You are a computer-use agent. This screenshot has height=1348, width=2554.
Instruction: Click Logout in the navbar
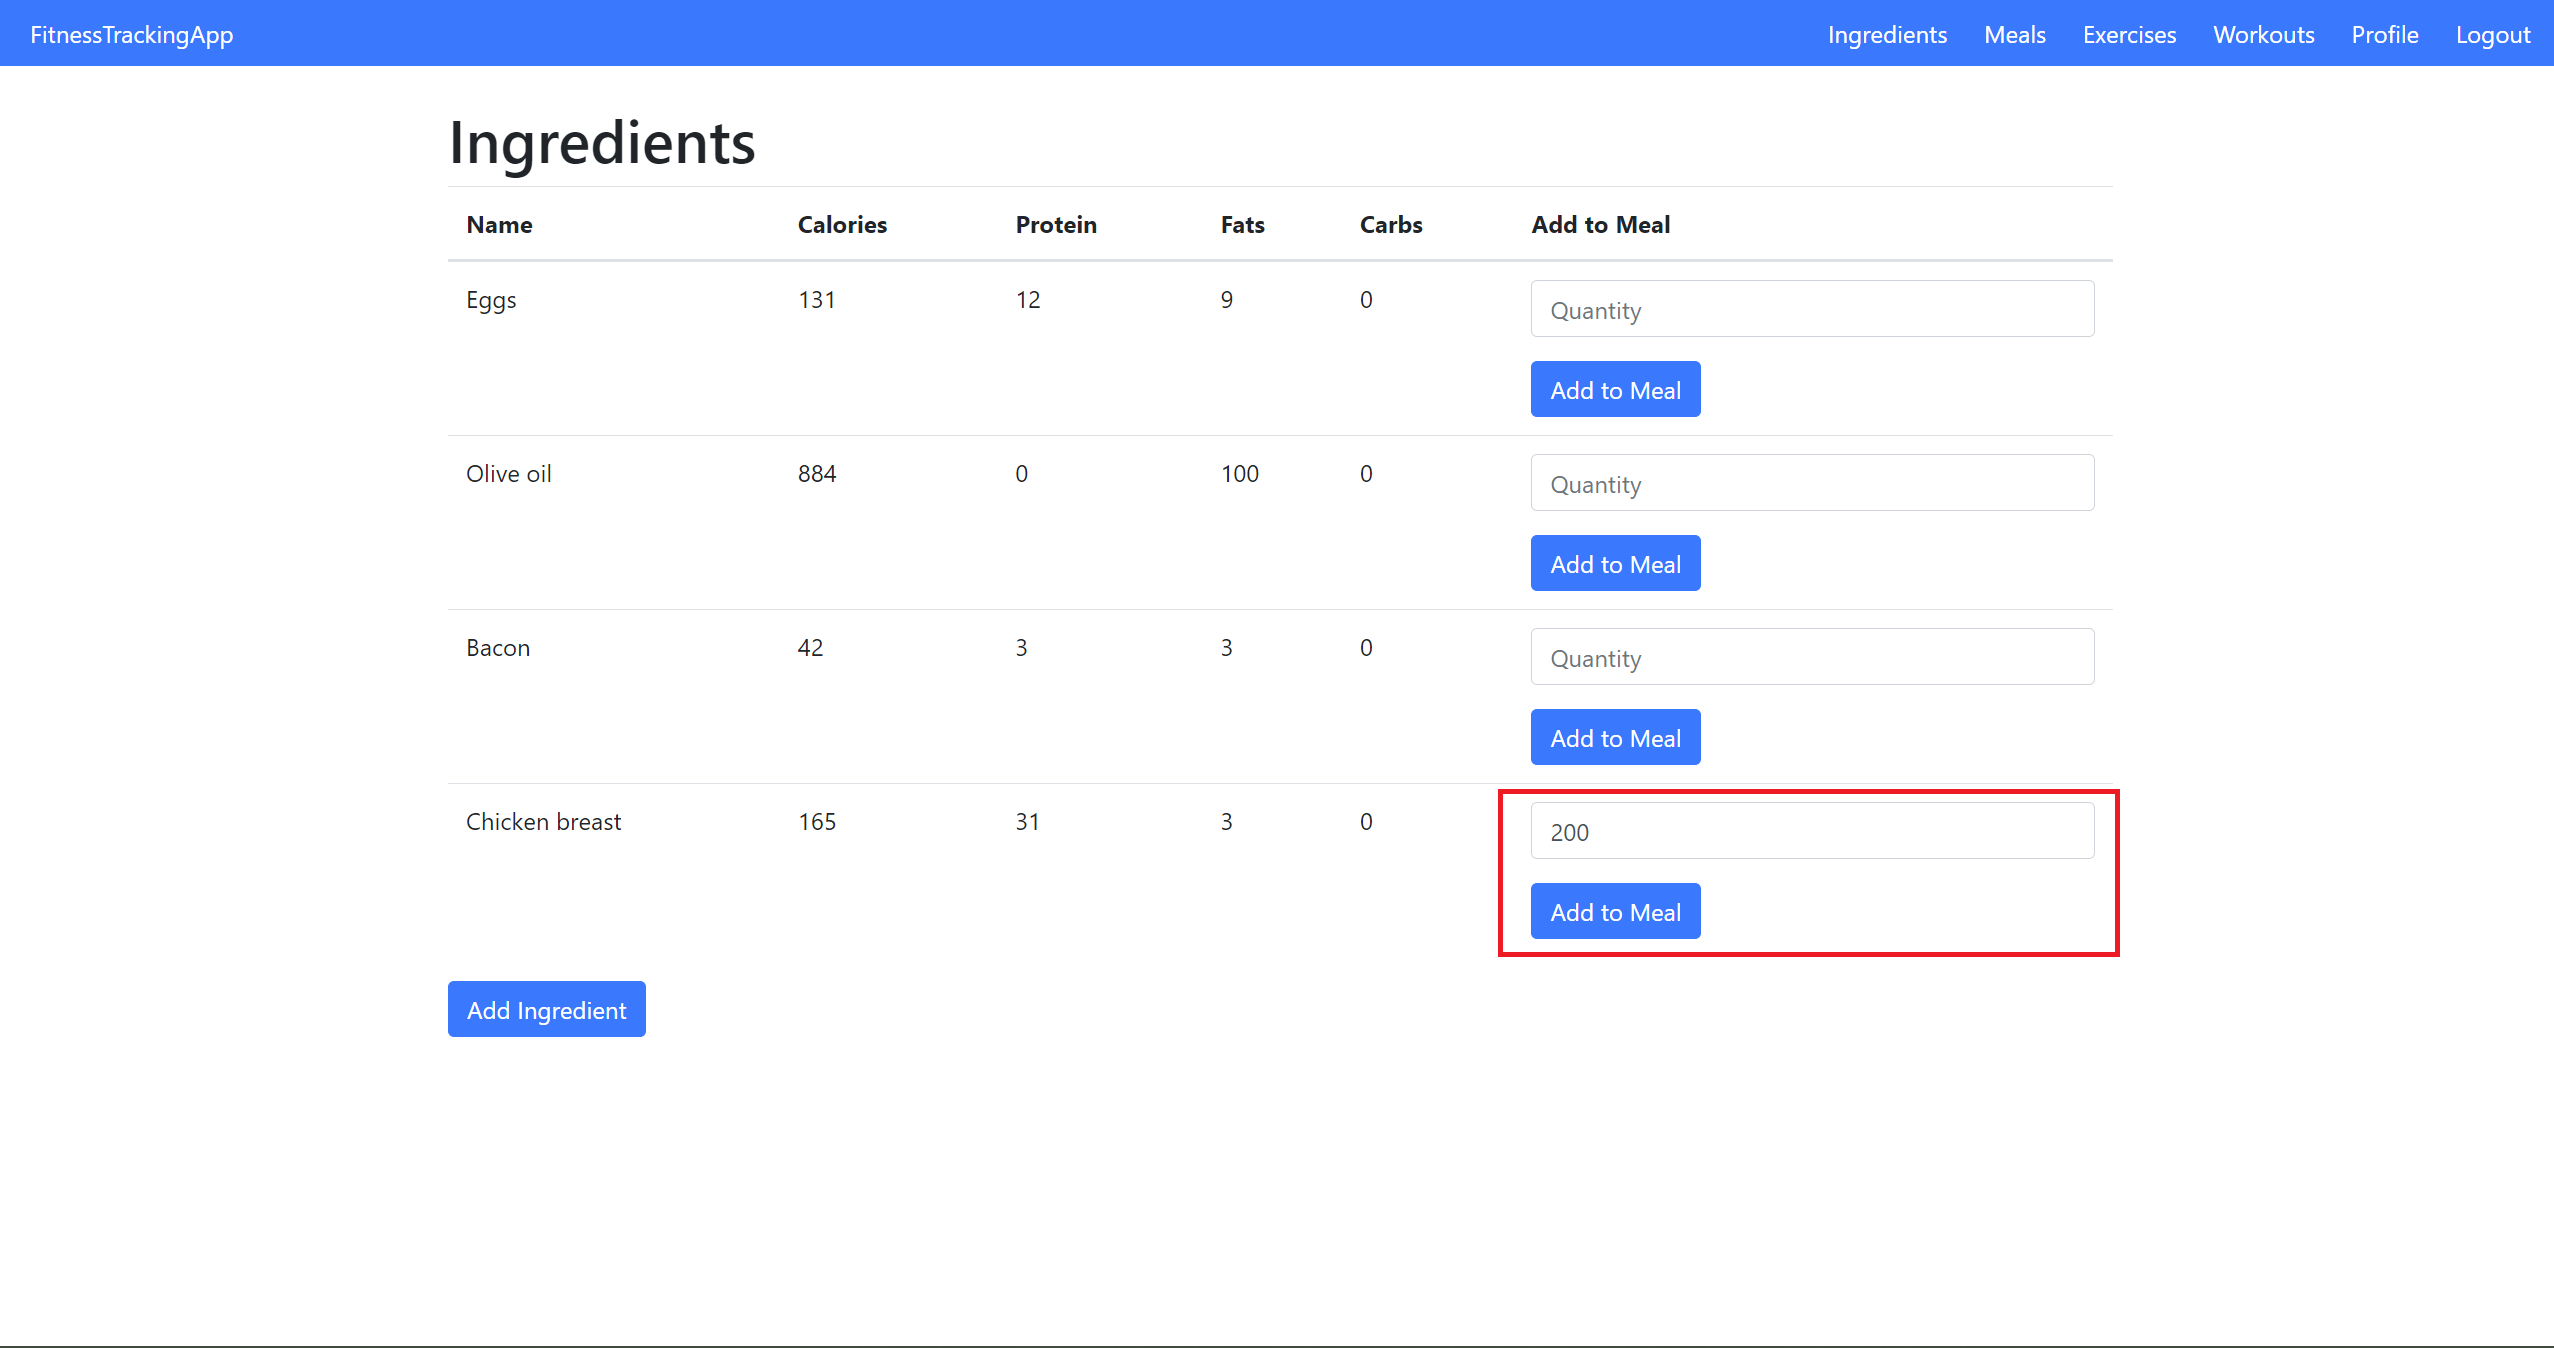click(2492, 35)
